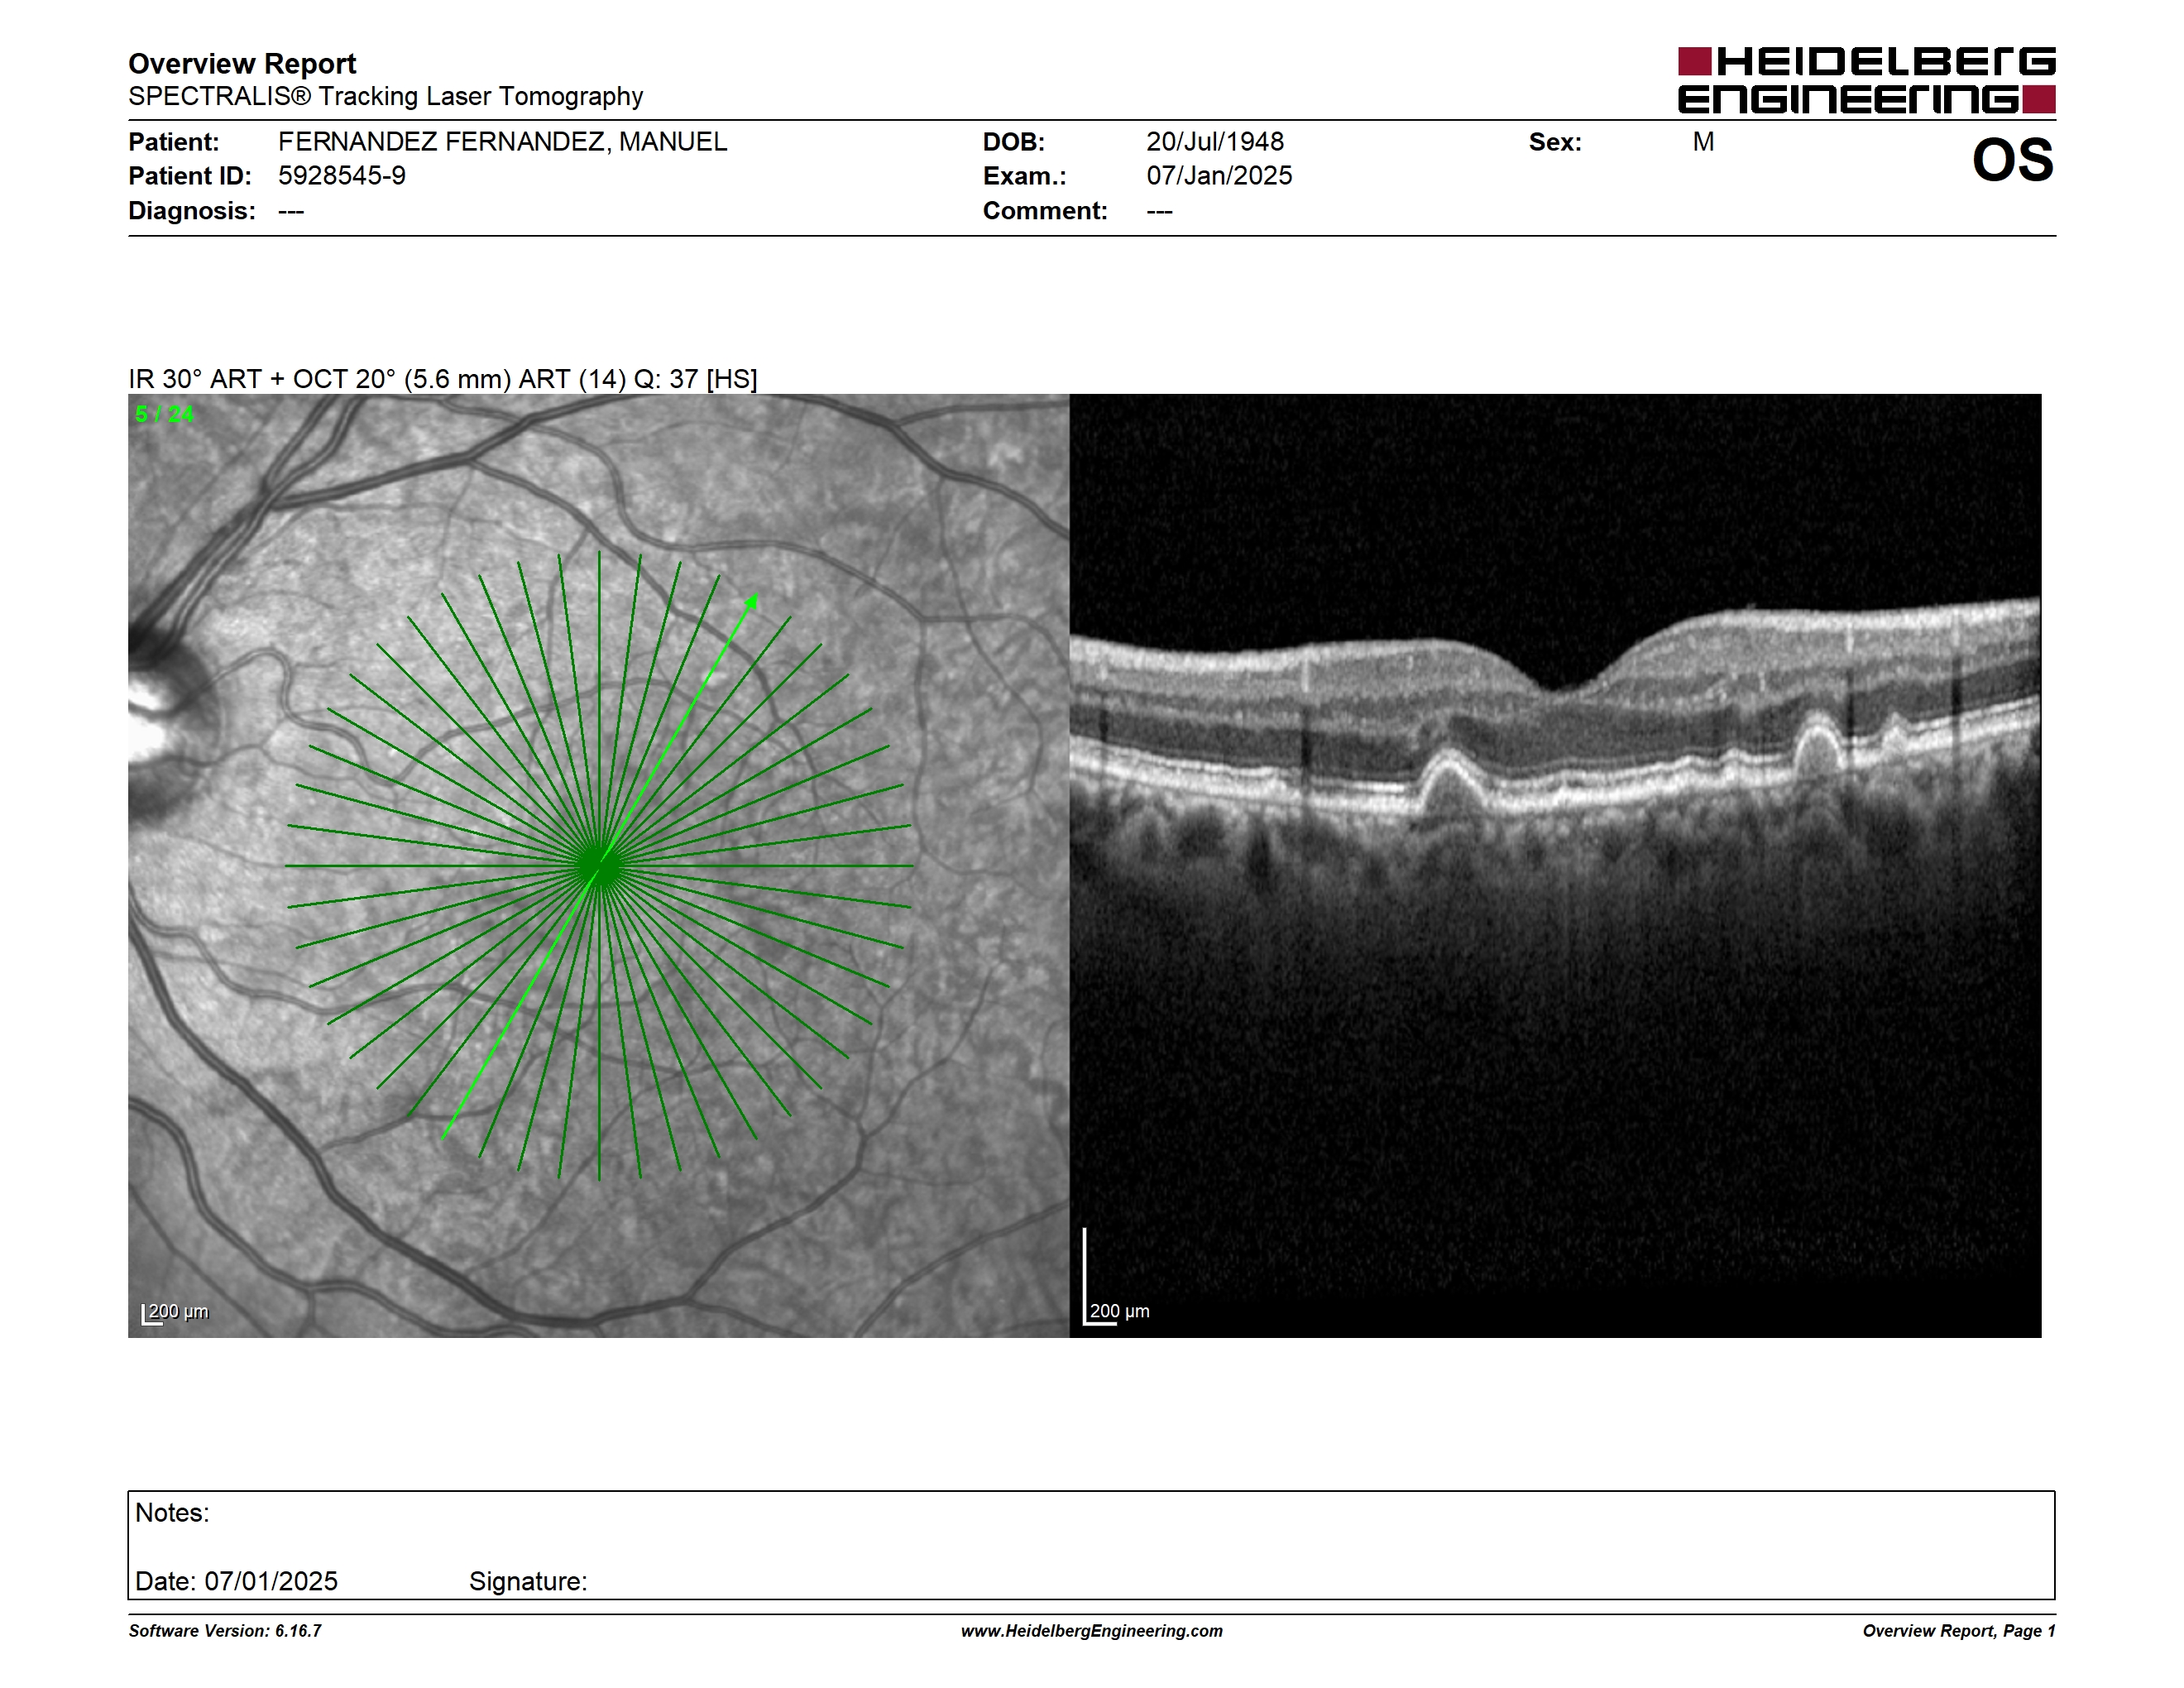Click the green "5 / 24" scan counter
This screenshot has height=1688, width=2184.
tap(165, 414)
